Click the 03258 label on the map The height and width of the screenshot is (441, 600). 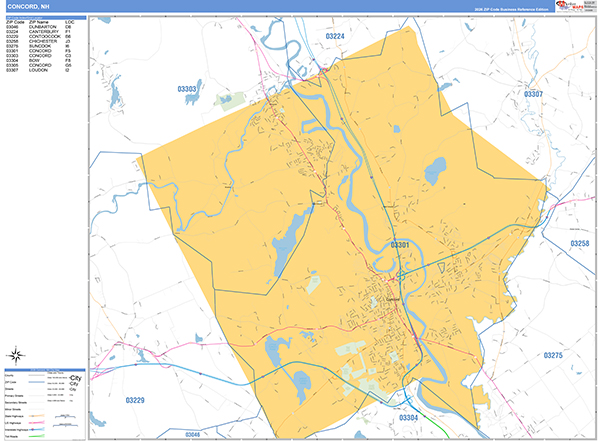point(580,243)
